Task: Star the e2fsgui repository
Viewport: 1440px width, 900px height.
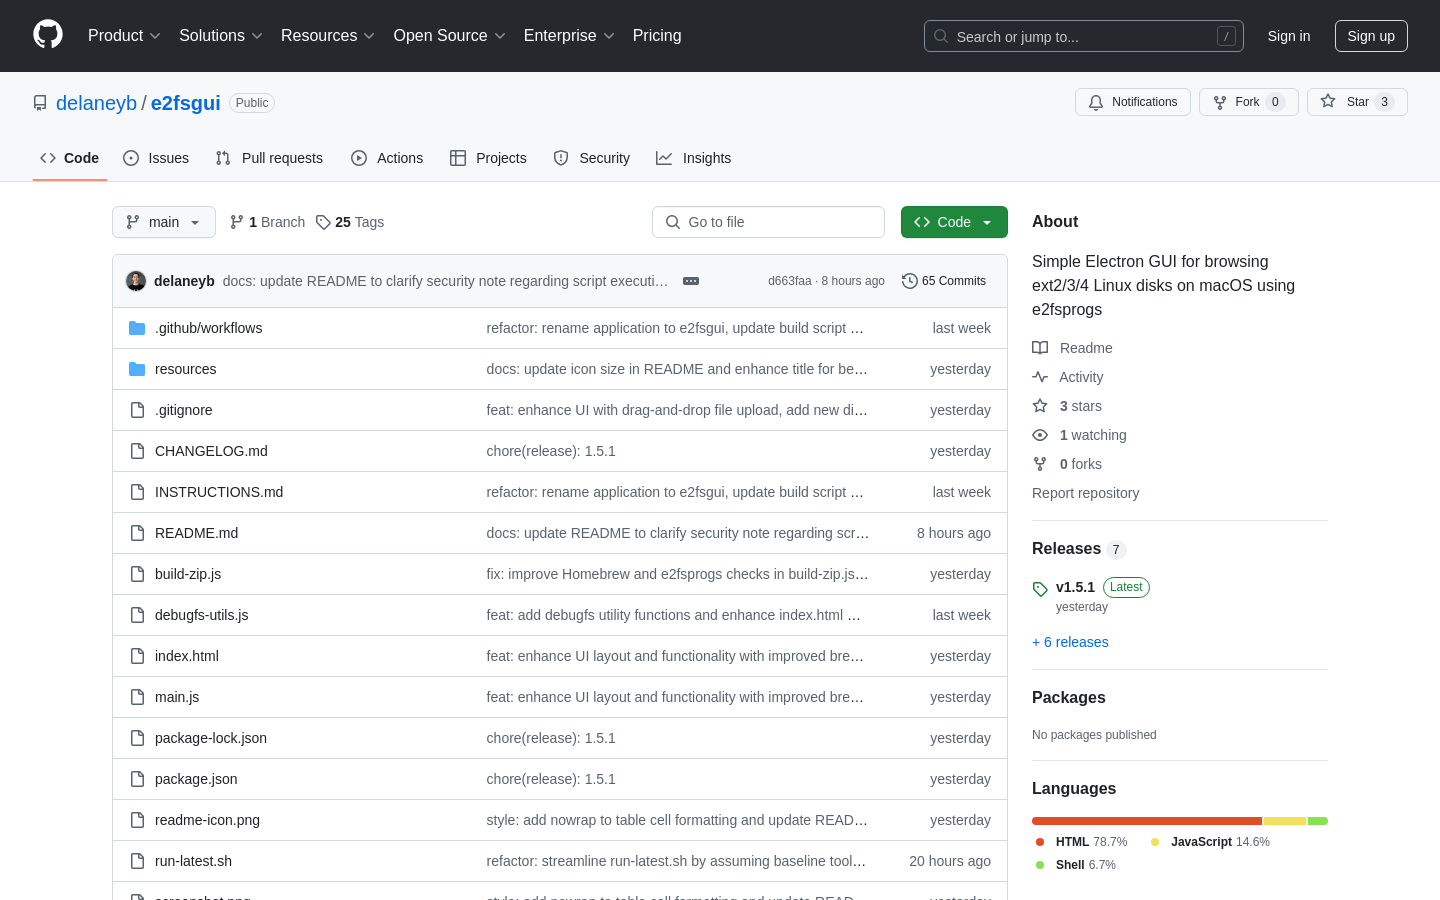Action: coord(1357,102)
